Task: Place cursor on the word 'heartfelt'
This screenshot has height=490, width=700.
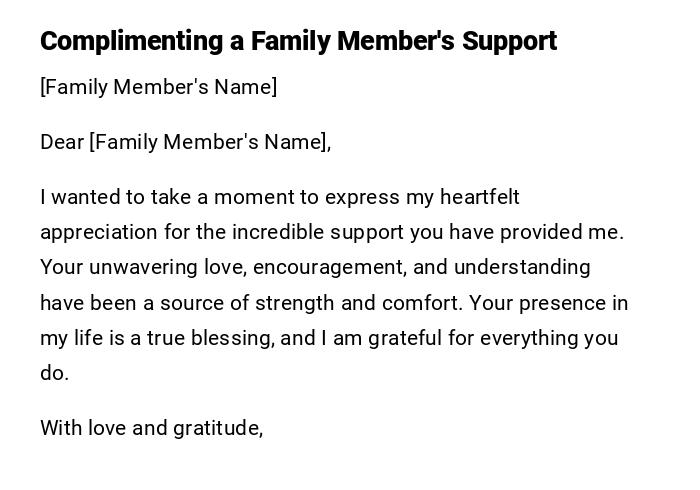Action: (x=478, y=197)
